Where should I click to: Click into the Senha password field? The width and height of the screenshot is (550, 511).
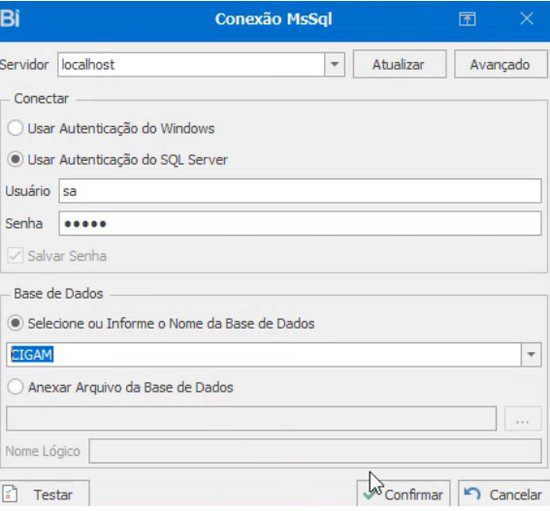[x=300, y=223]
